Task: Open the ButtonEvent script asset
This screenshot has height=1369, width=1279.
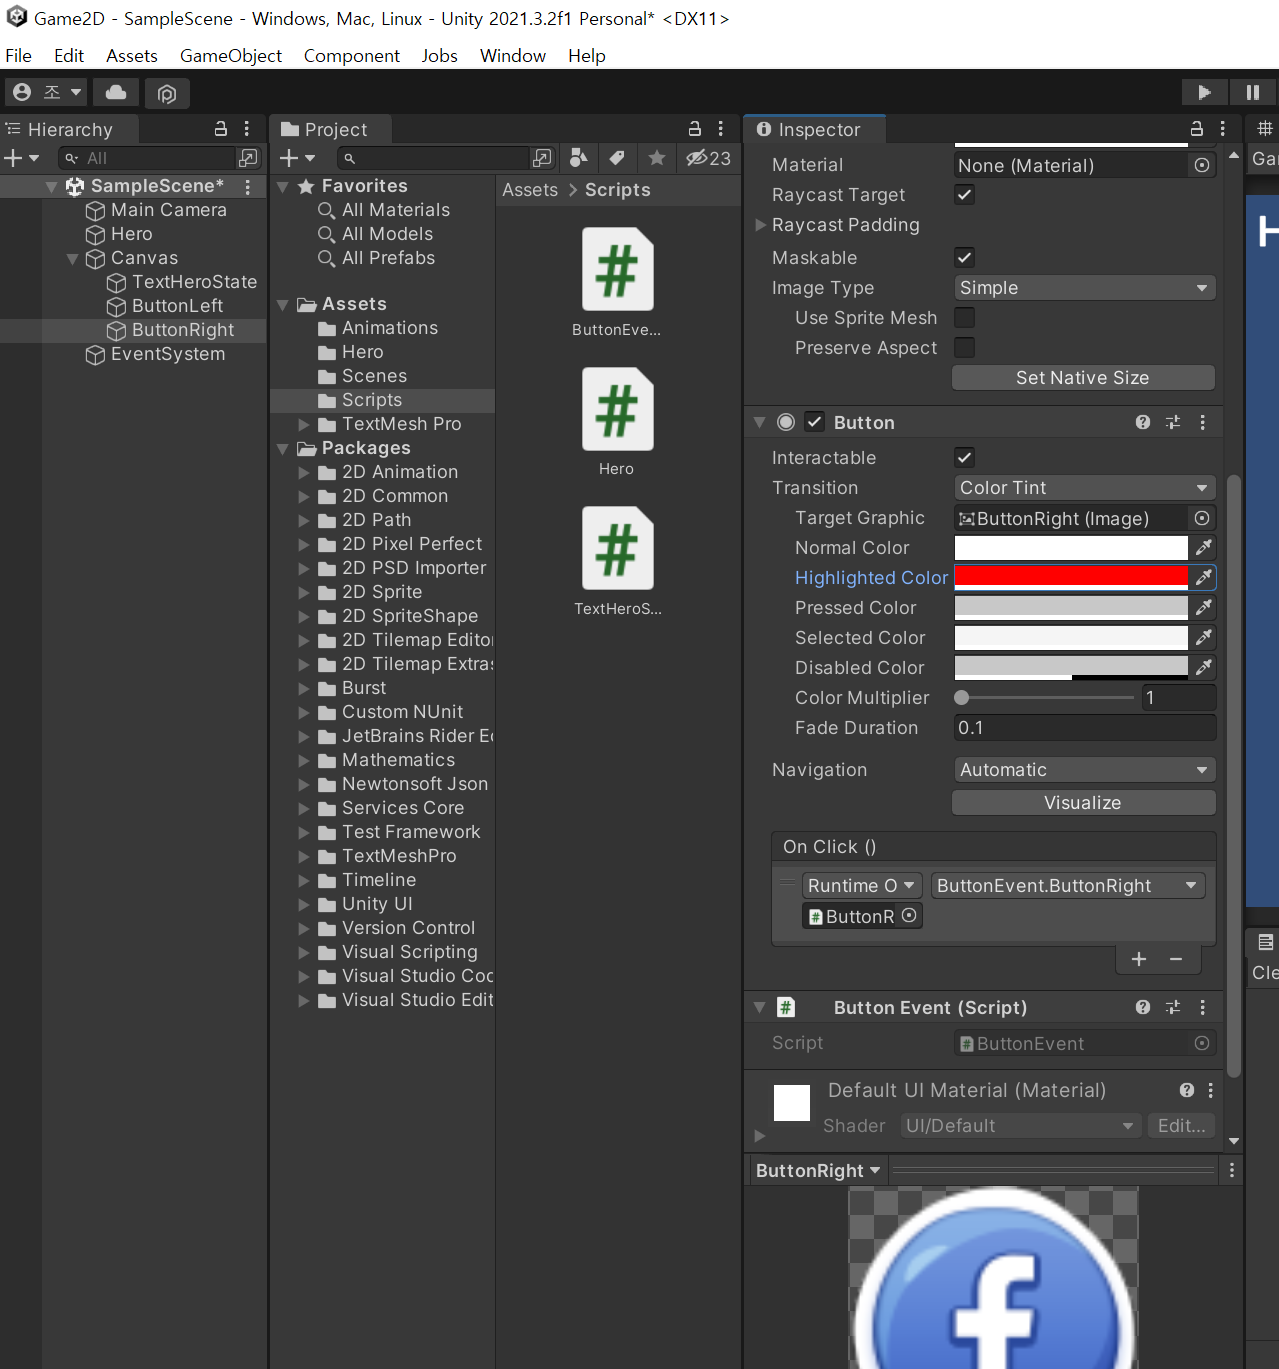Action: point(617,283)
